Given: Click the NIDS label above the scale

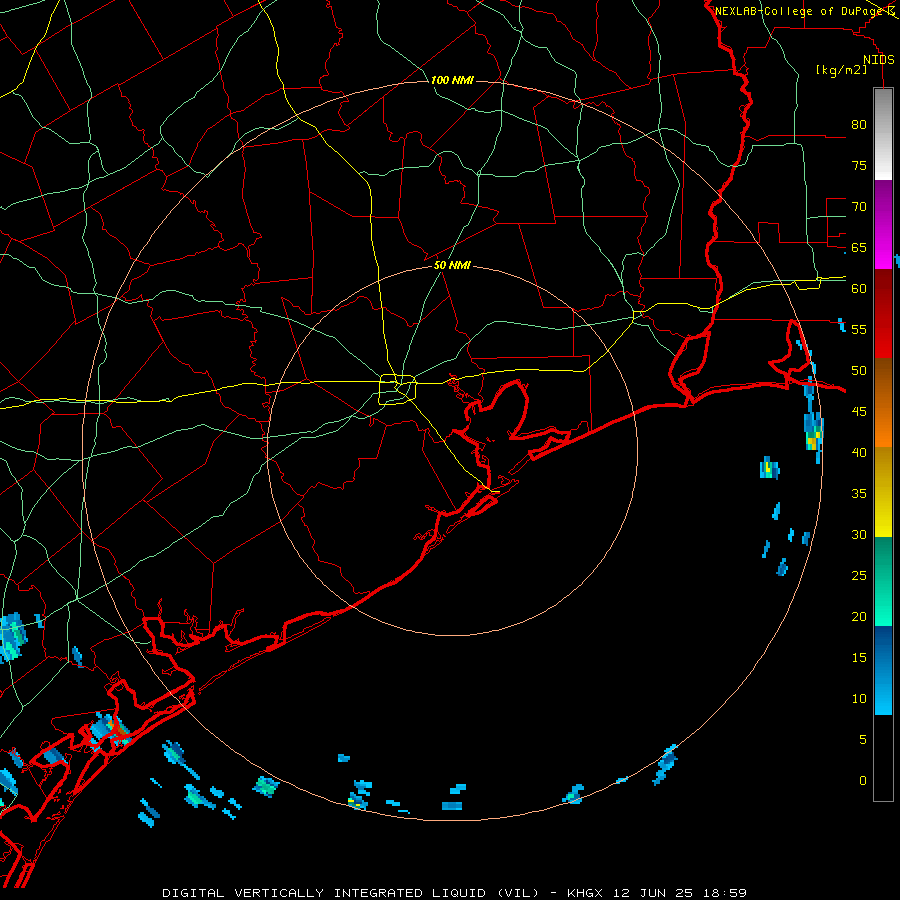Looking at the screenshot, I should click(879, 60).
